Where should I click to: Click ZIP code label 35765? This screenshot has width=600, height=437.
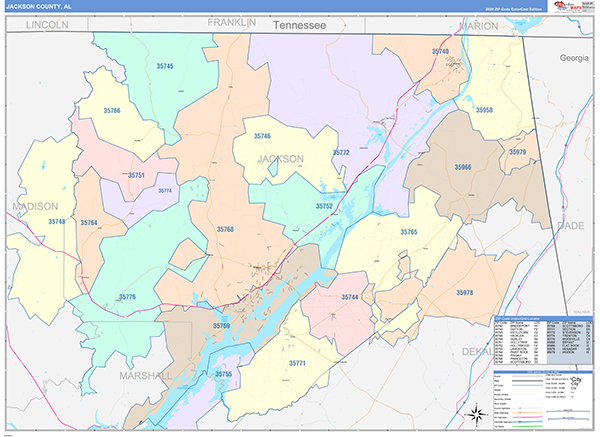coord(409,232)
